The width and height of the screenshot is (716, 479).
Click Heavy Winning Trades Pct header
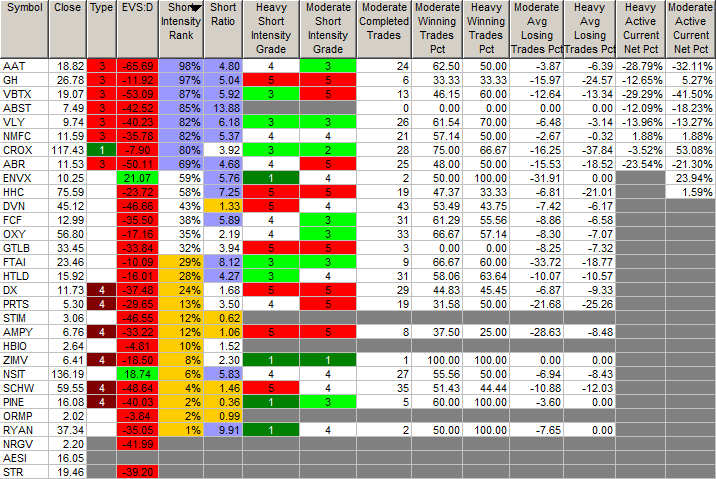[486, 29]
